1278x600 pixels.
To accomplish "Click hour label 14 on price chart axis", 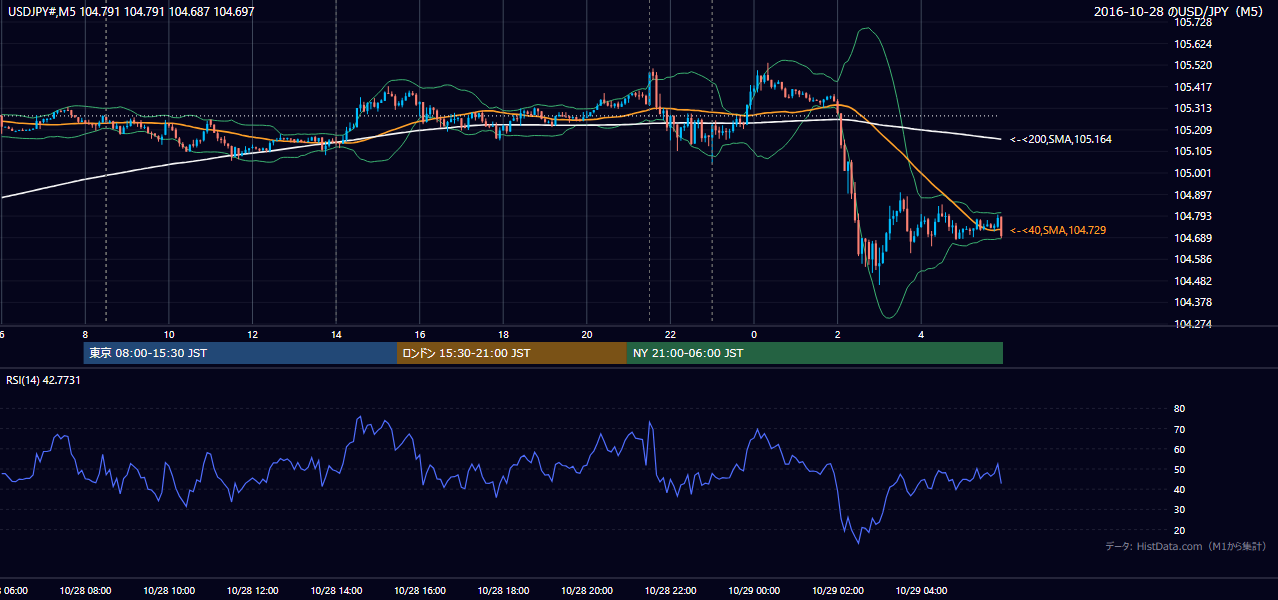I will [x=336, y=334].
